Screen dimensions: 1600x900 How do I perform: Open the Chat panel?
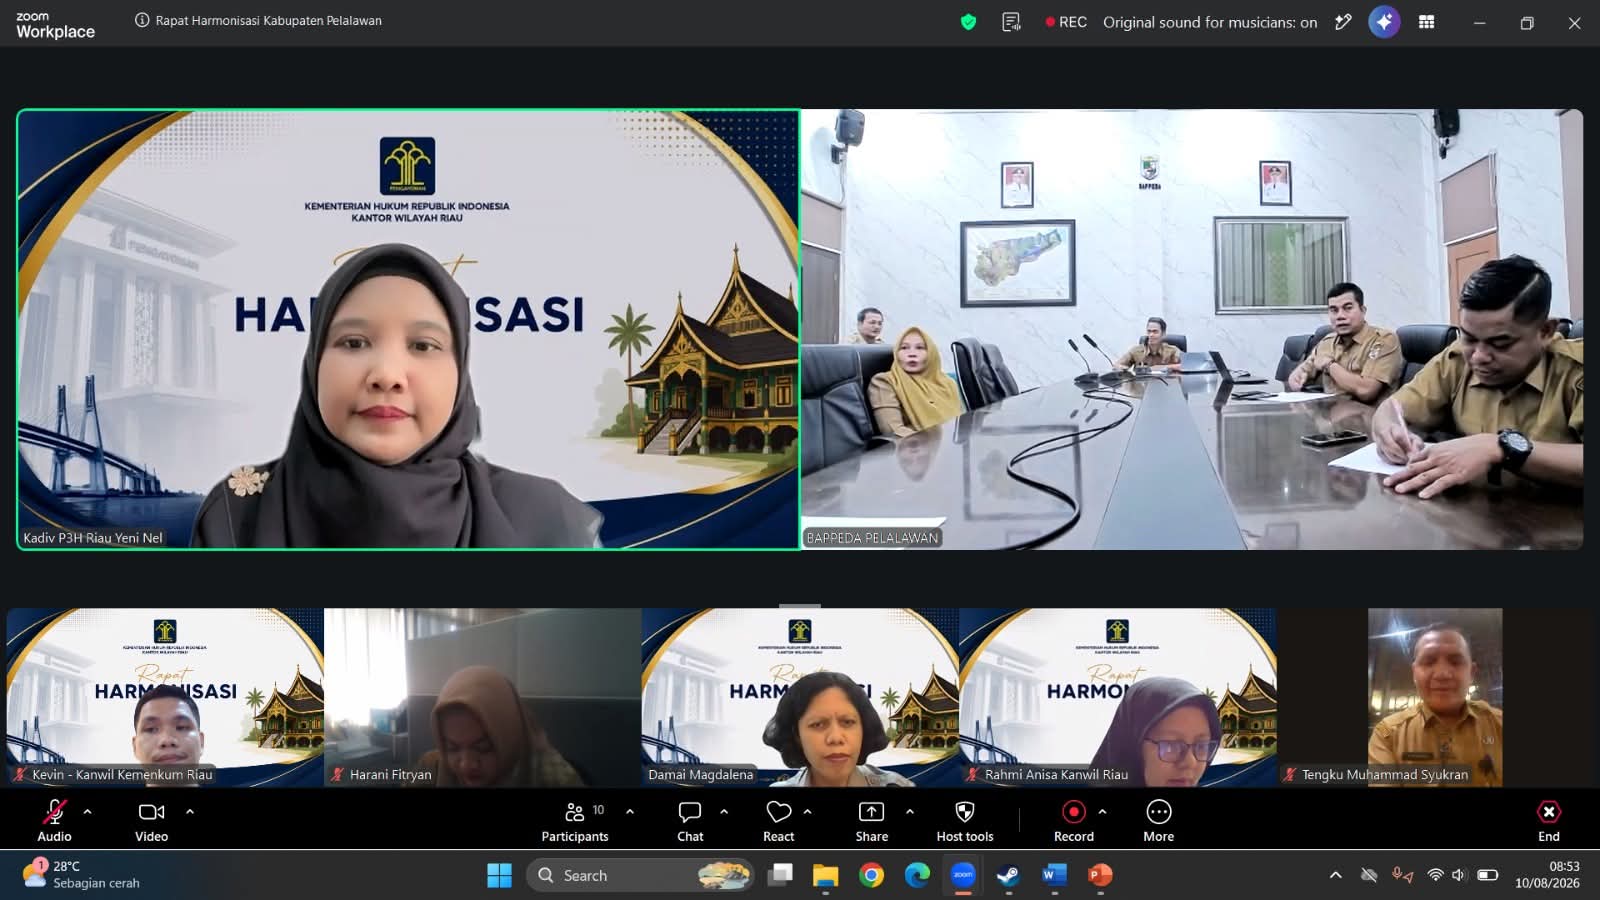click(690, 821)
